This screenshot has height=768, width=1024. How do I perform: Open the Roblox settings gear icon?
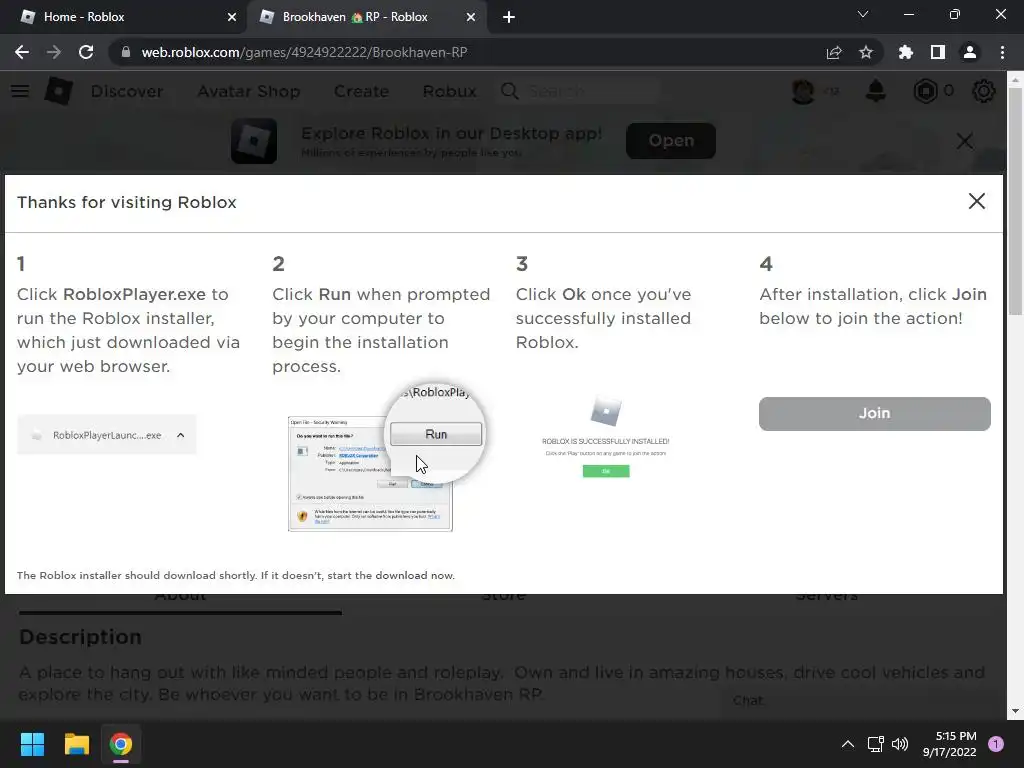(x=984, y=91)
